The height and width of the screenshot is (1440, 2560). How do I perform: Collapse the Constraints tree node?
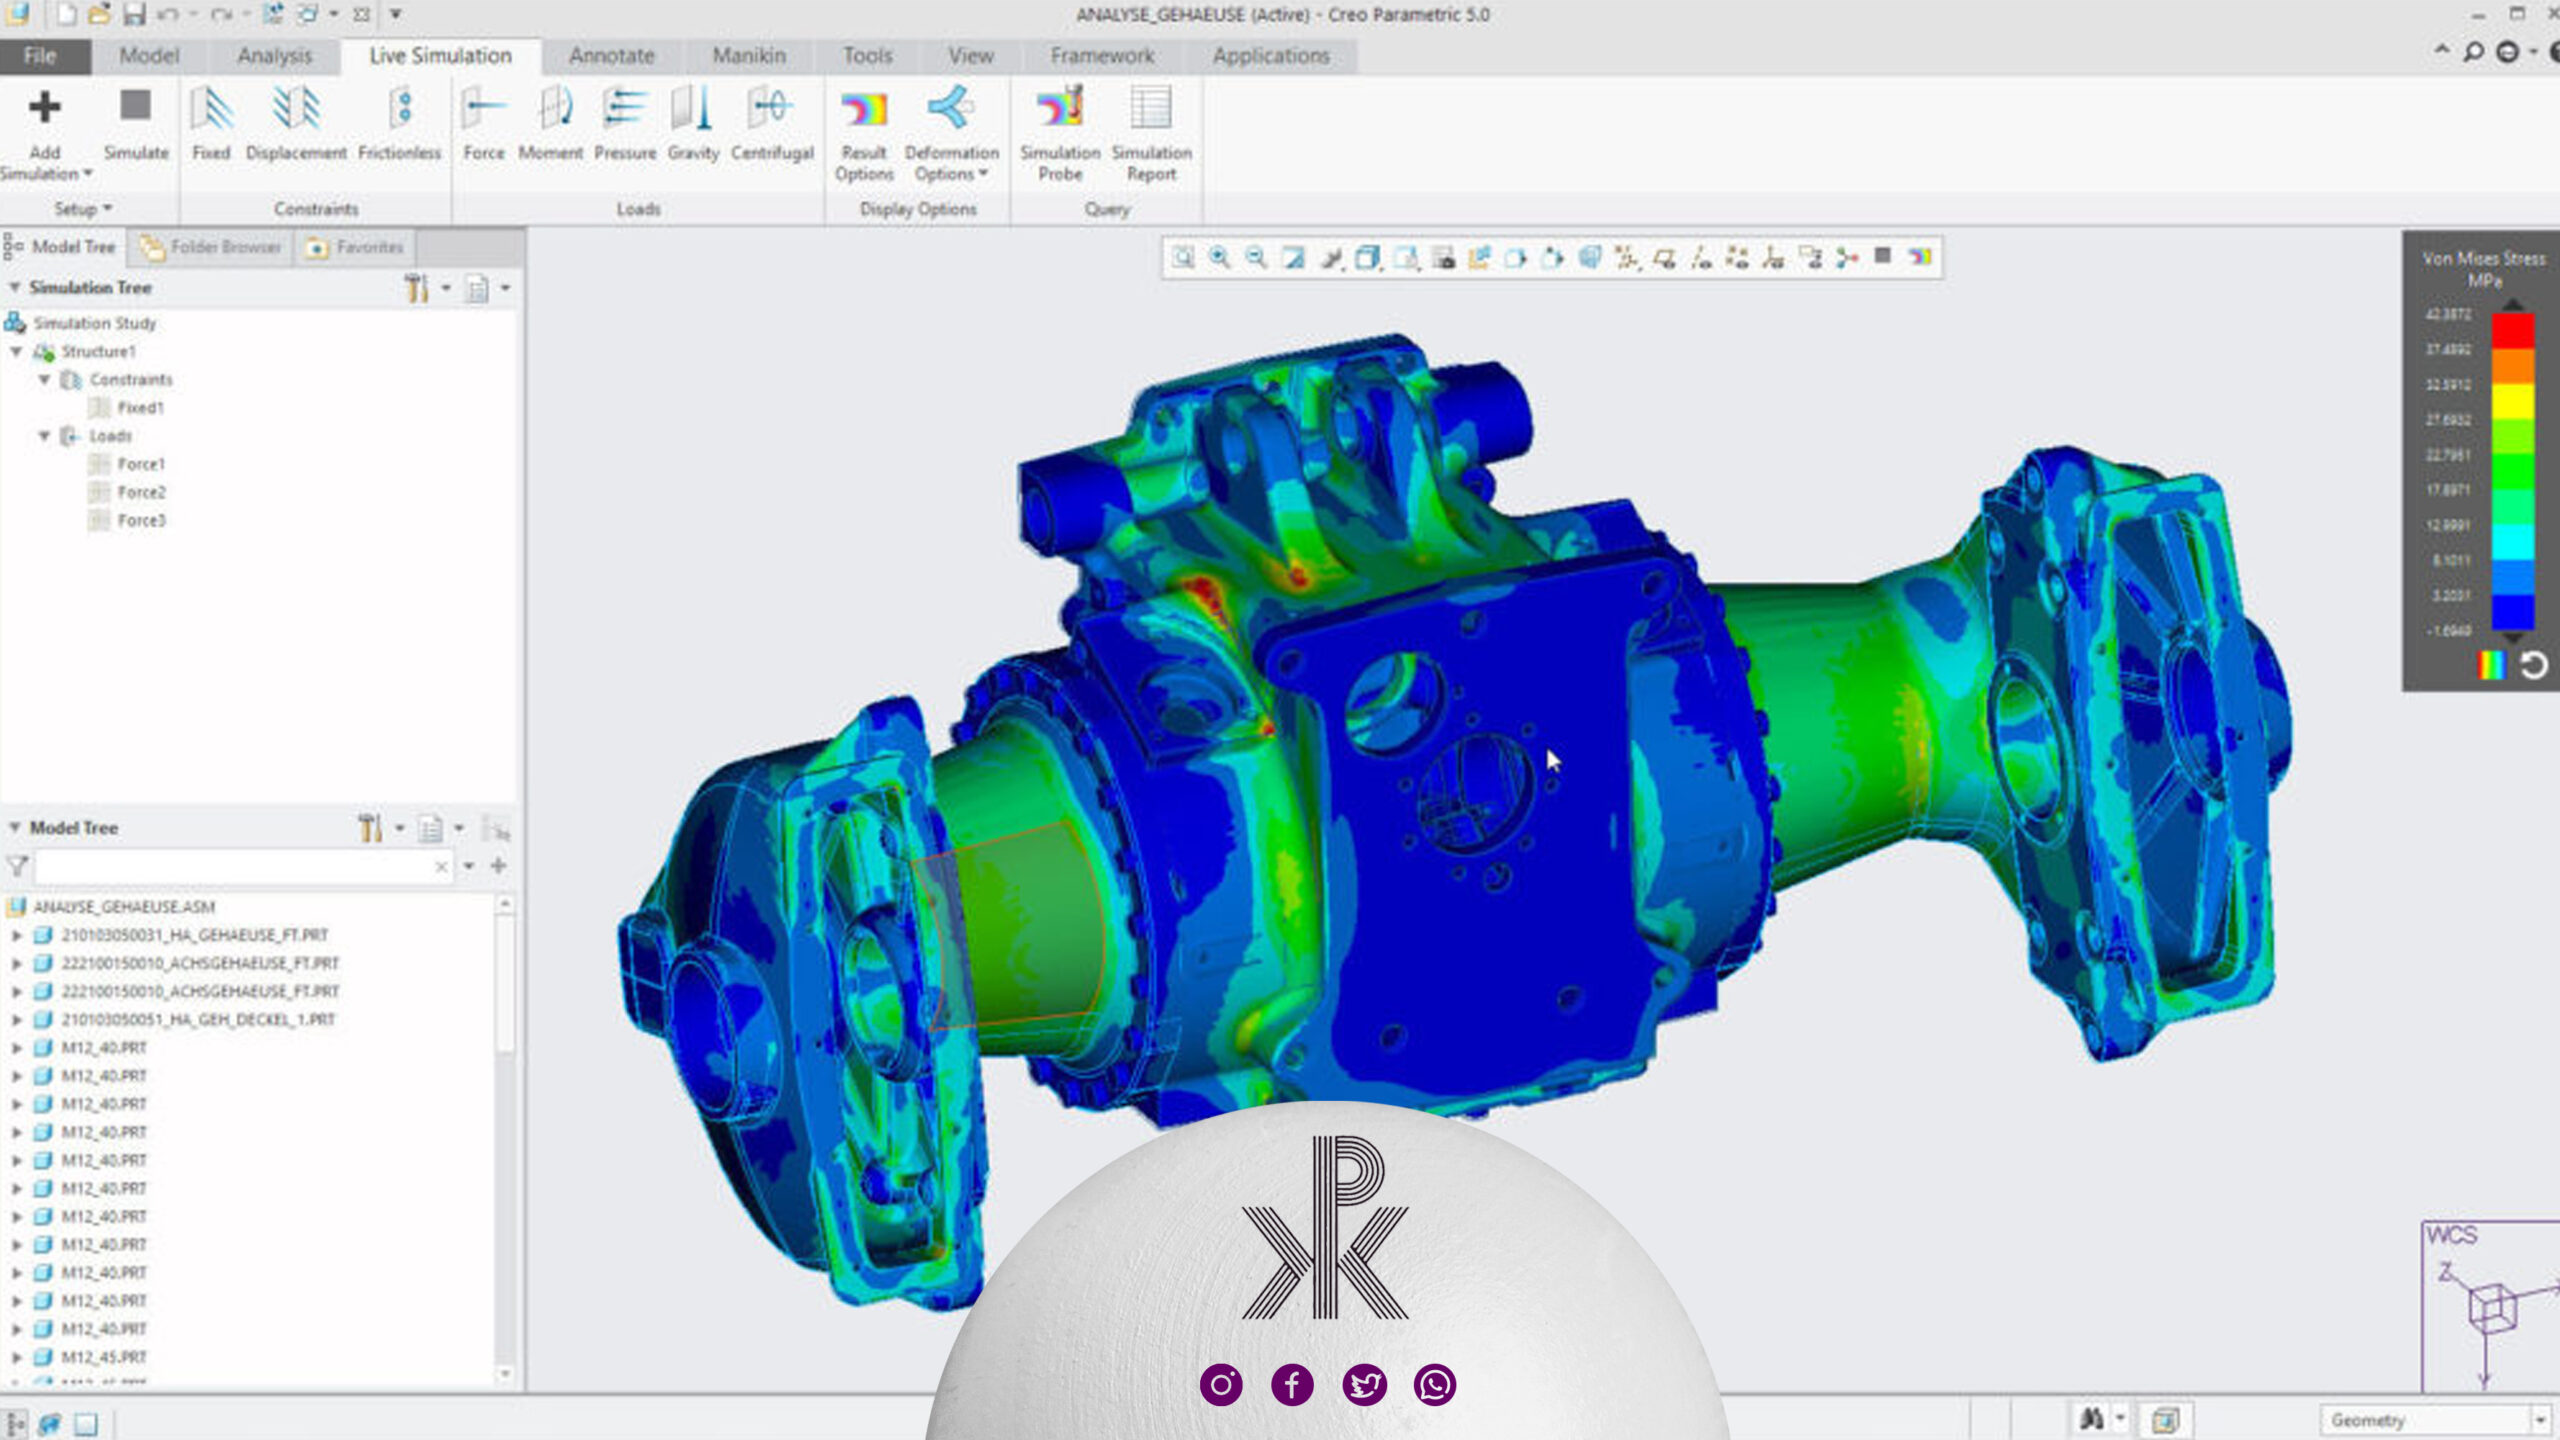pyautogui.click(x=45, y=380)
